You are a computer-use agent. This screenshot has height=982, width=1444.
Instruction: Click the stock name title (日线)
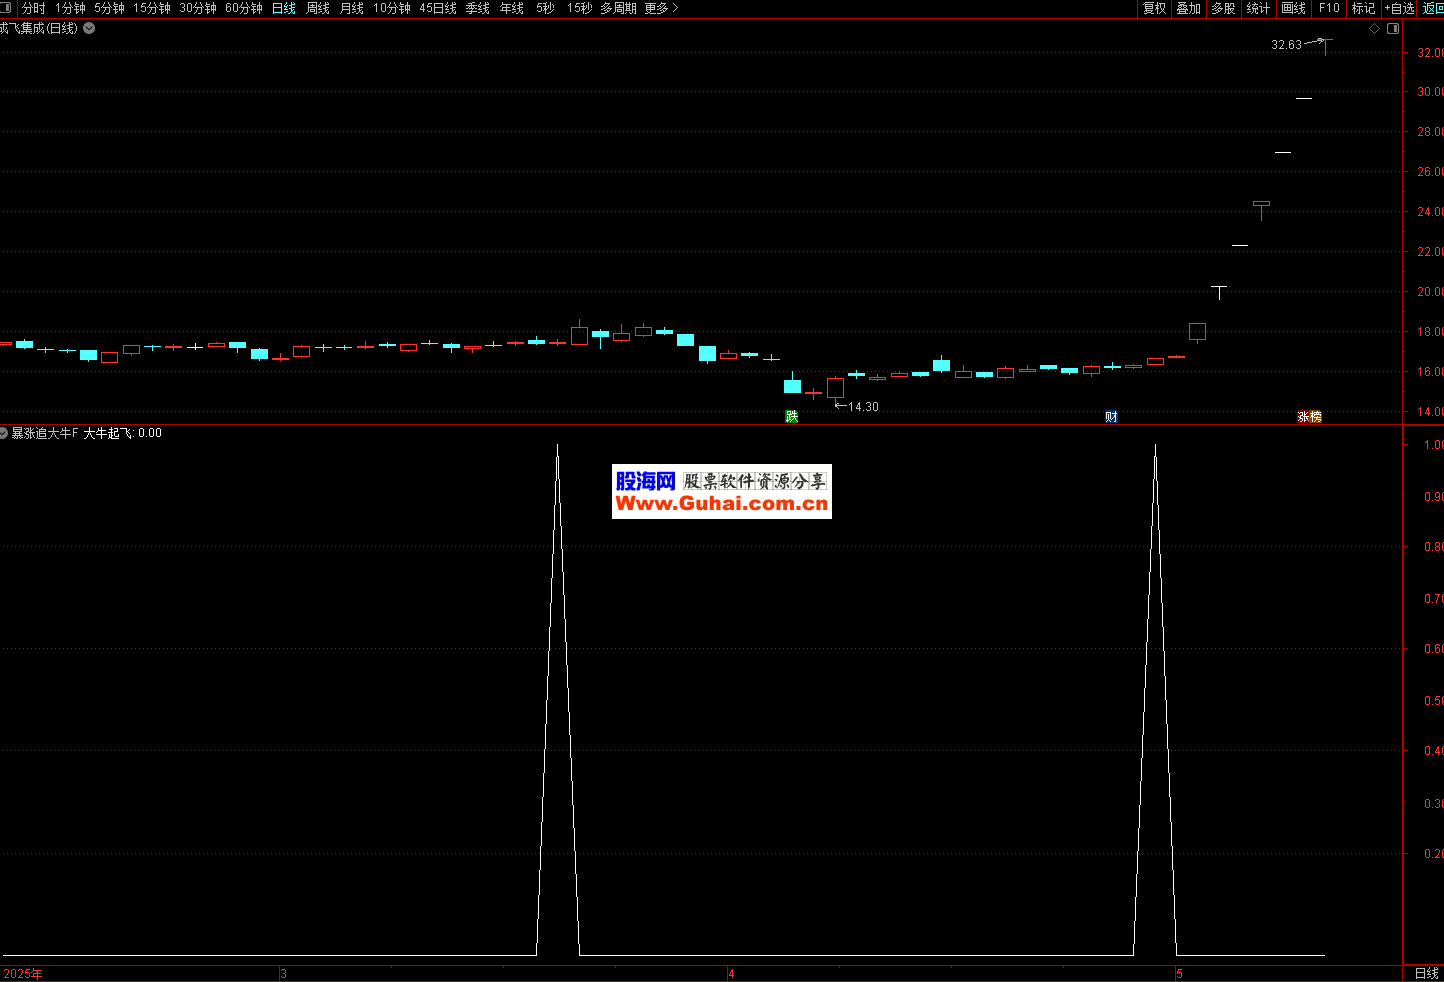(39, 28)
